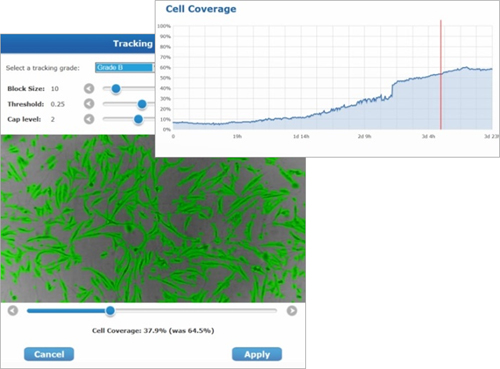The image size is (500, 369).
Task: Click the 50% label on the chart y-axis
Action: tap(165, 78)
